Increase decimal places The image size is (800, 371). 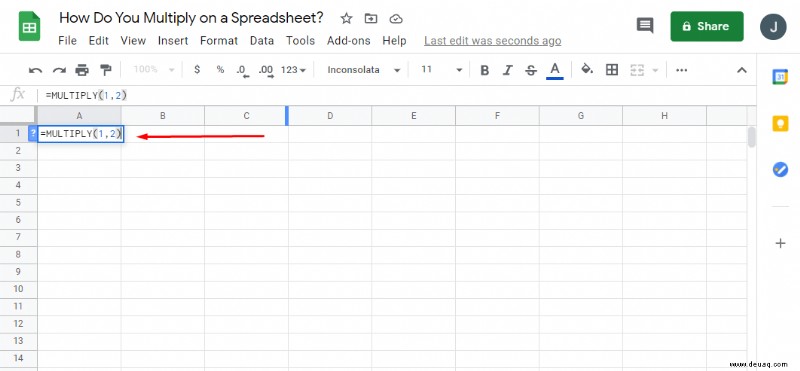tap(266, 70)
